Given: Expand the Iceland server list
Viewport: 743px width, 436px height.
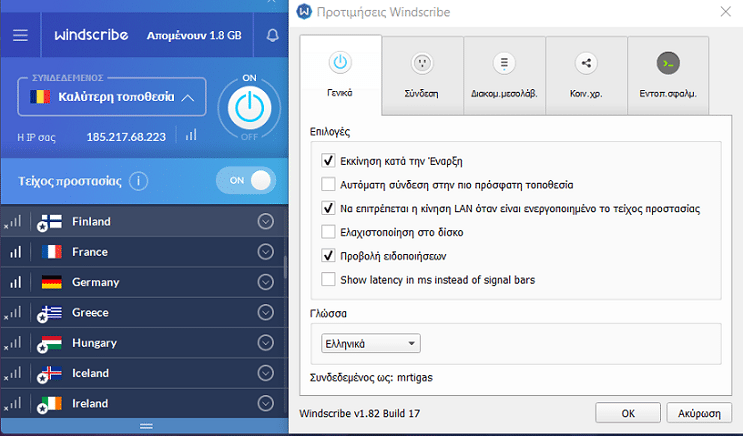Looking at the screenshot, I should coord(265,373).
